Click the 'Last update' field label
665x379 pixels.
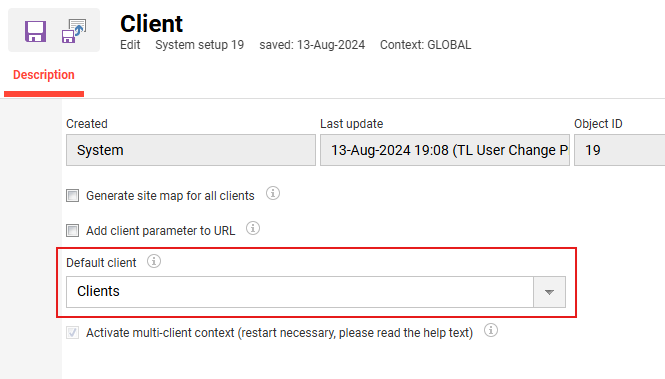pos(352,124)
